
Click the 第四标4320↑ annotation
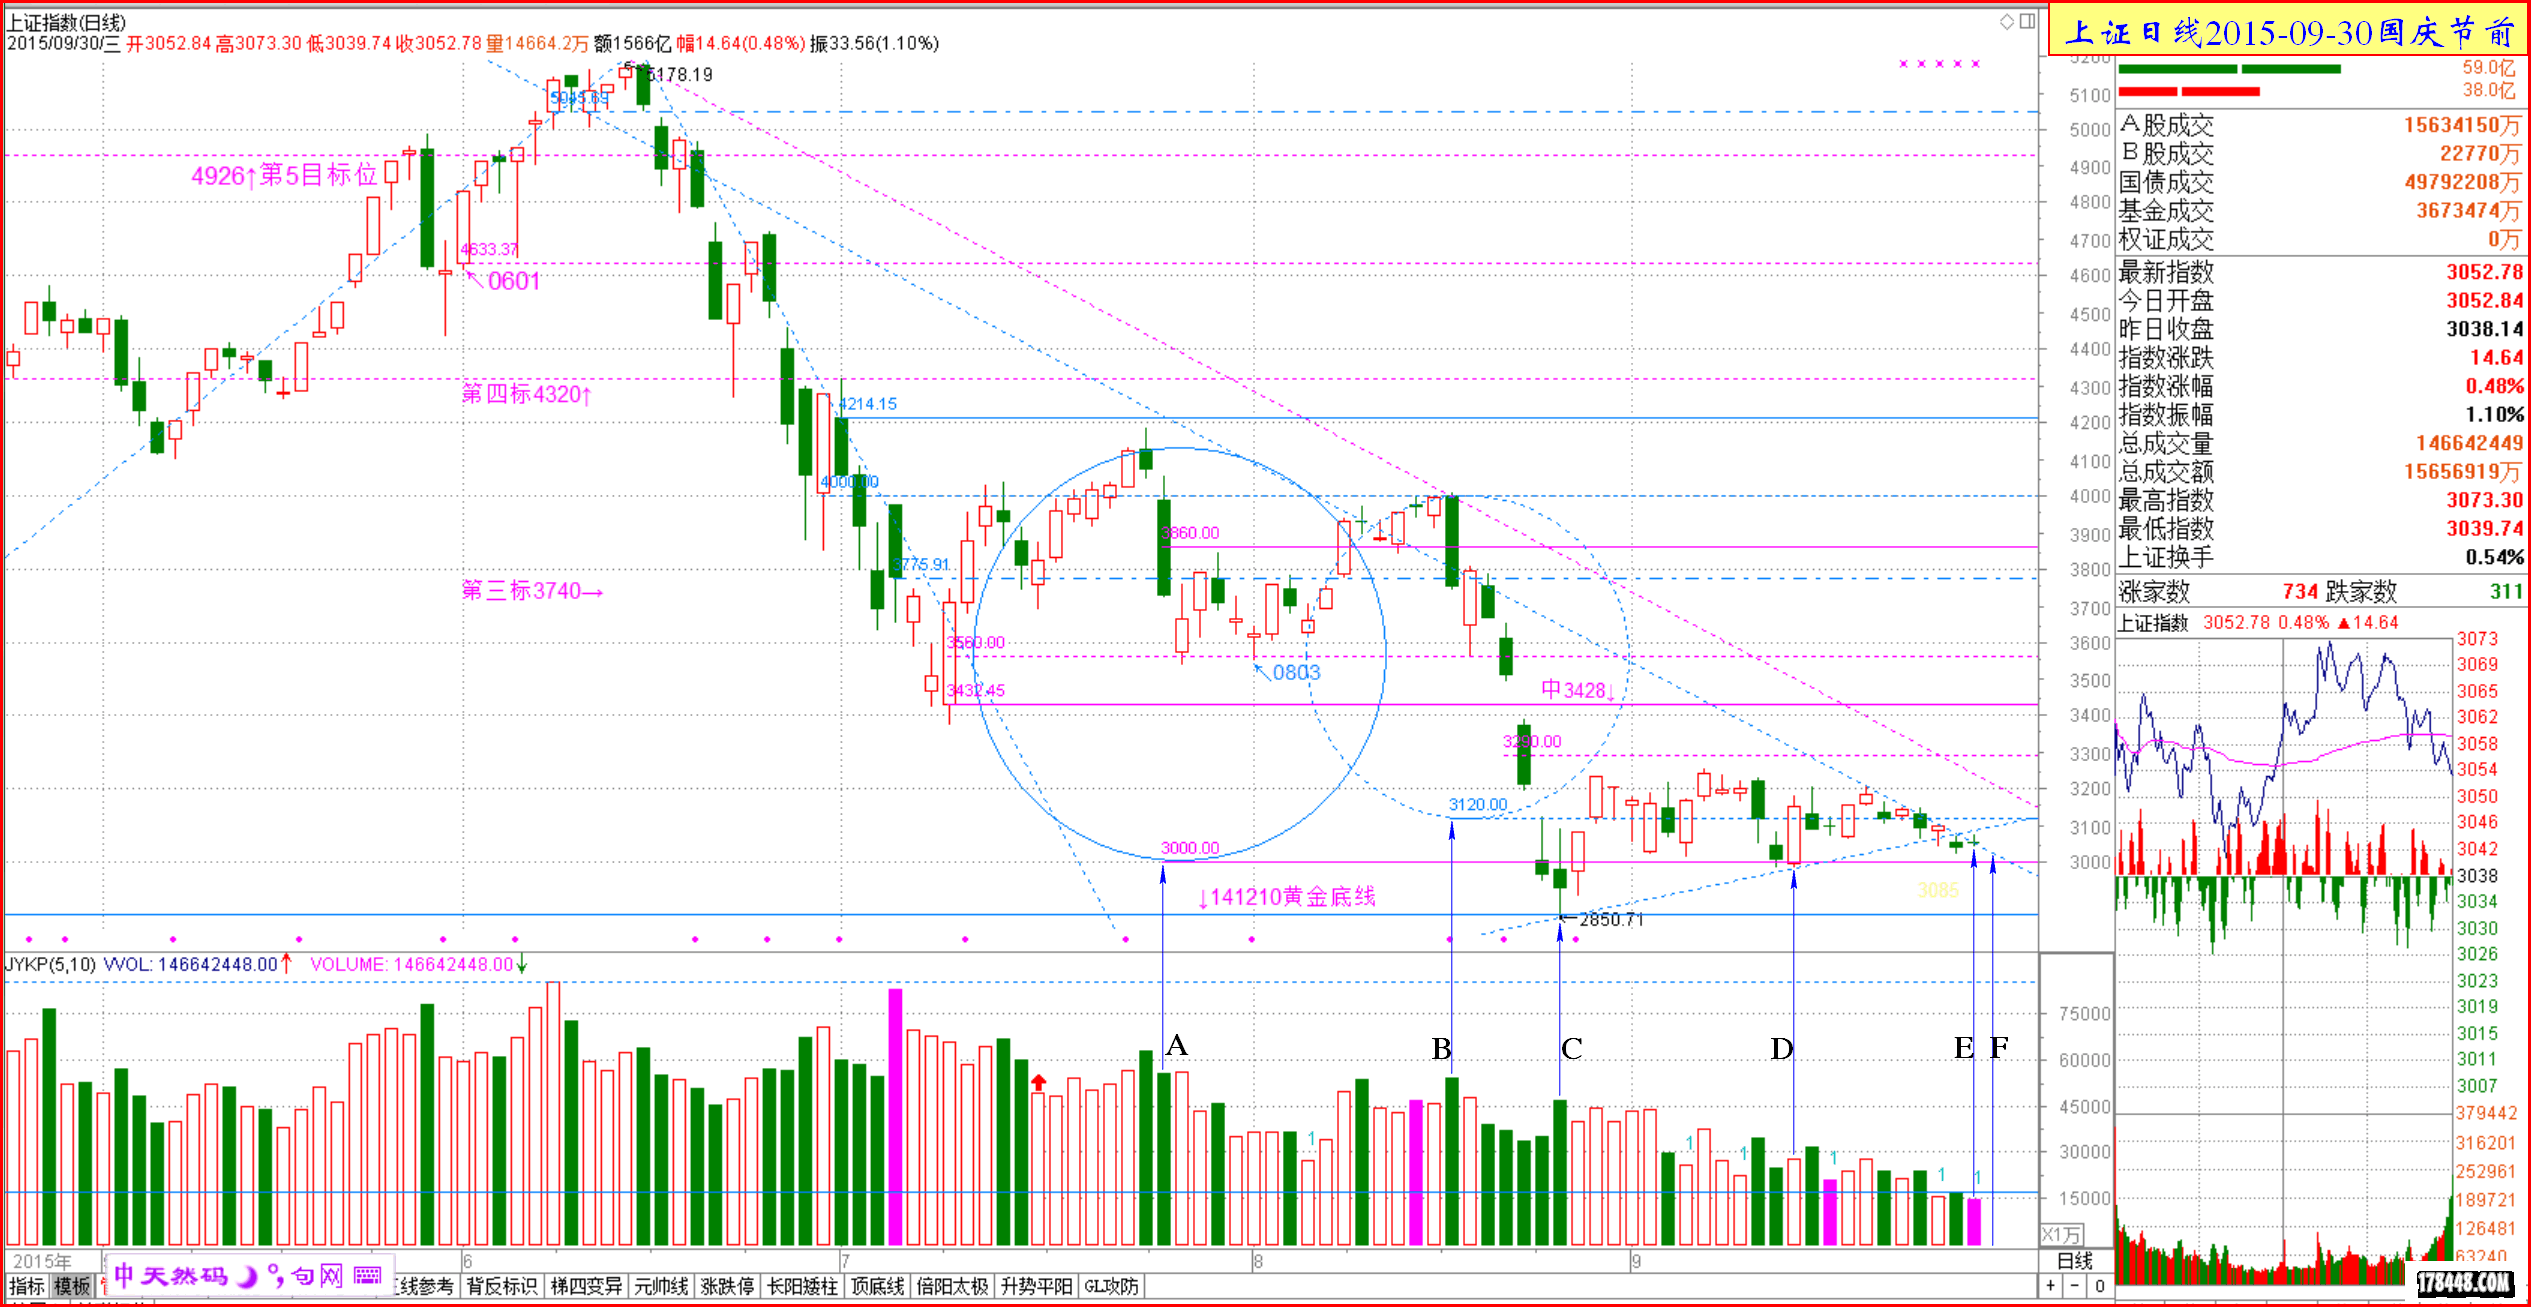[x=527, y=394]
